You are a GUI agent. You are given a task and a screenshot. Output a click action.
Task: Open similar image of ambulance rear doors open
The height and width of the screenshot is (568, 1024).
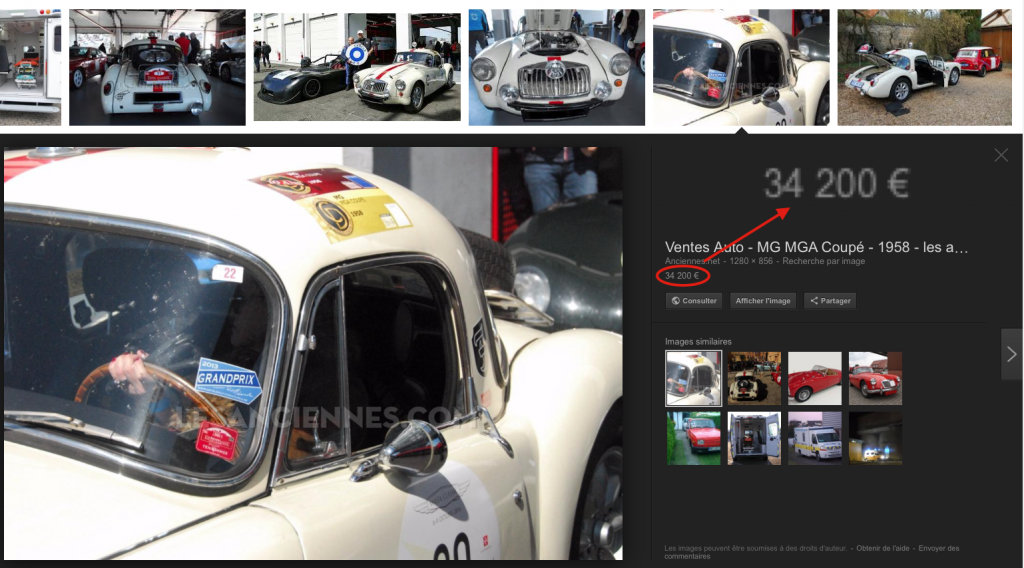754,438
